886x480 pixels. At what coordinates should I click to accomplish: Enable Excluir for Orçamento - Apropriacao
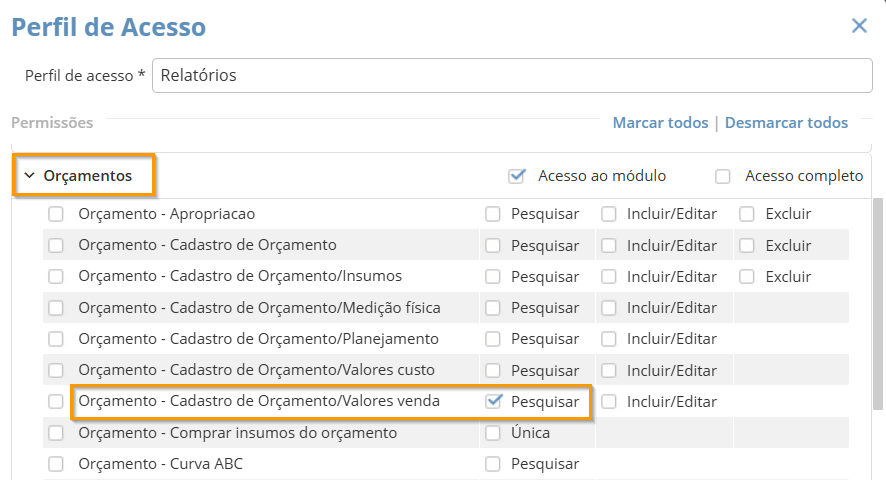(747, 214)
